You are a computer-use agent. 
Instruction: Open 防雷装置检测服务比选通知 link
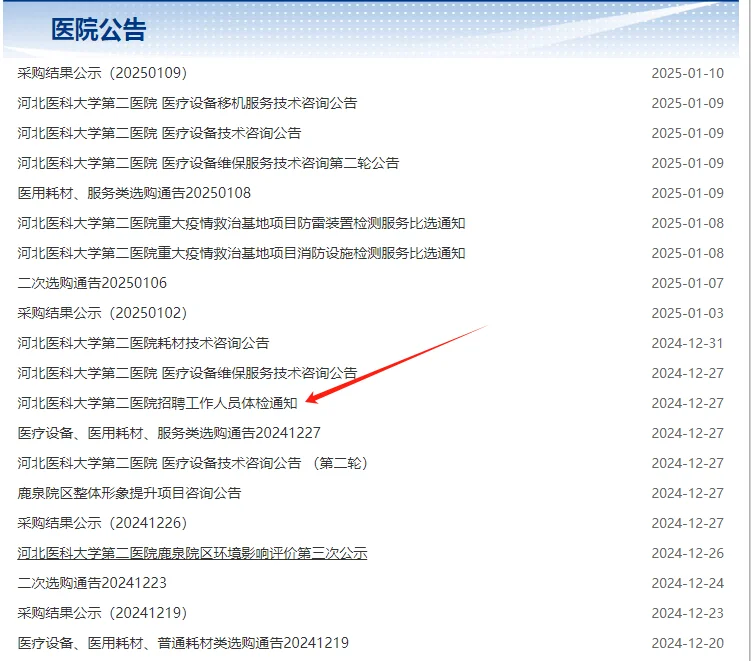click(241, 223)
